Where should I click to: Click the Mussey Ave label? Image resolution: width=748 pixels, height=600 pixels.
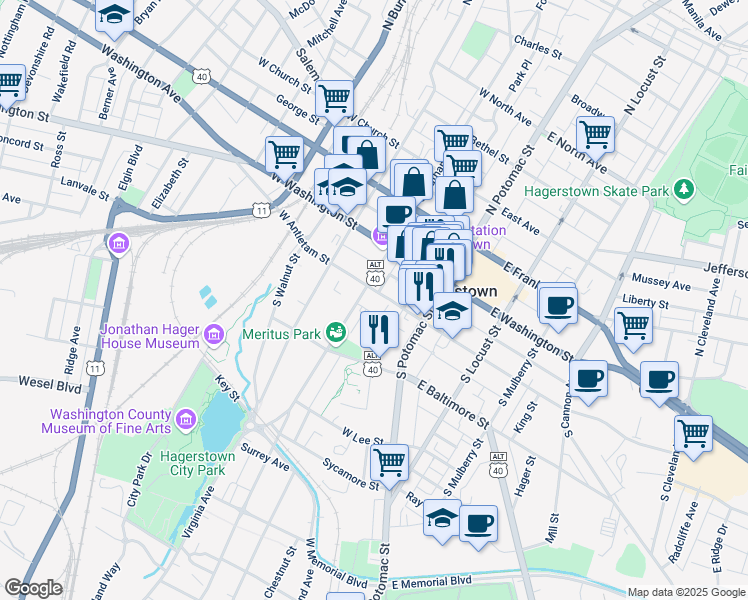click(661, 281)
